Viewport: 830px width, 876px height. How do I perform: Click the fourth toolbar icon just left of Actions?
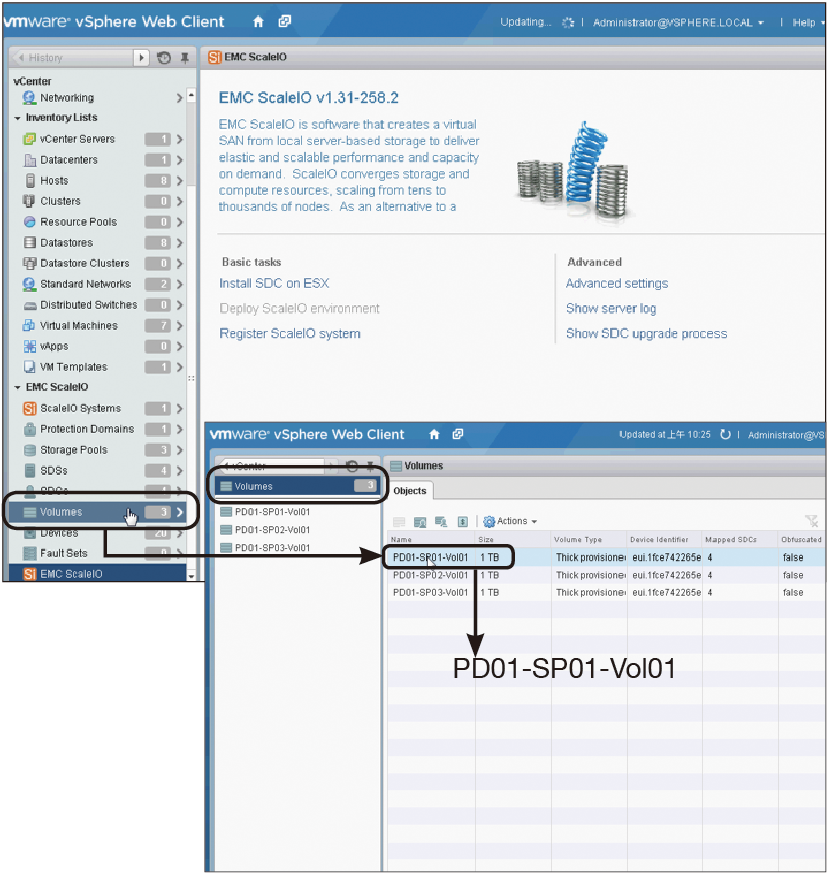pos(462,522)
